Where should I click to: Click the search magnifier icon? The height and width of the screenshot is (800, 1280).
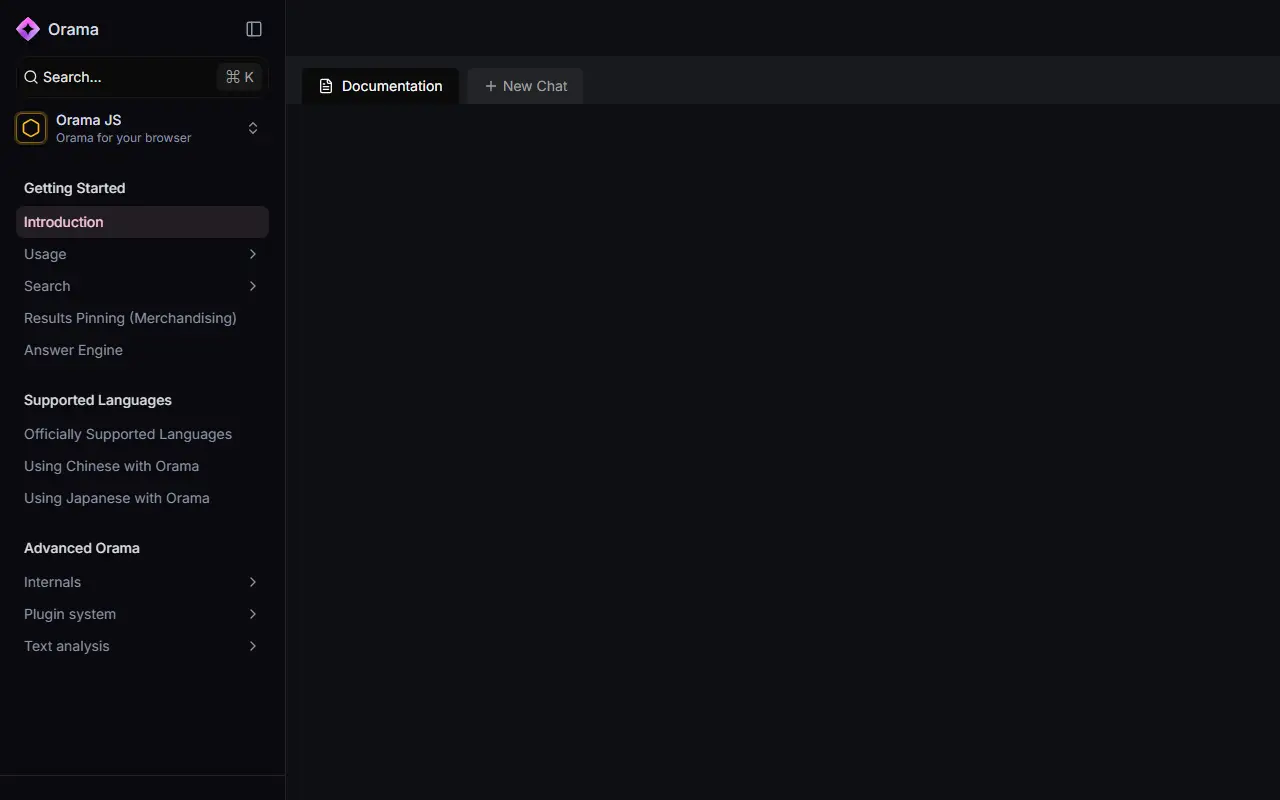31,77
